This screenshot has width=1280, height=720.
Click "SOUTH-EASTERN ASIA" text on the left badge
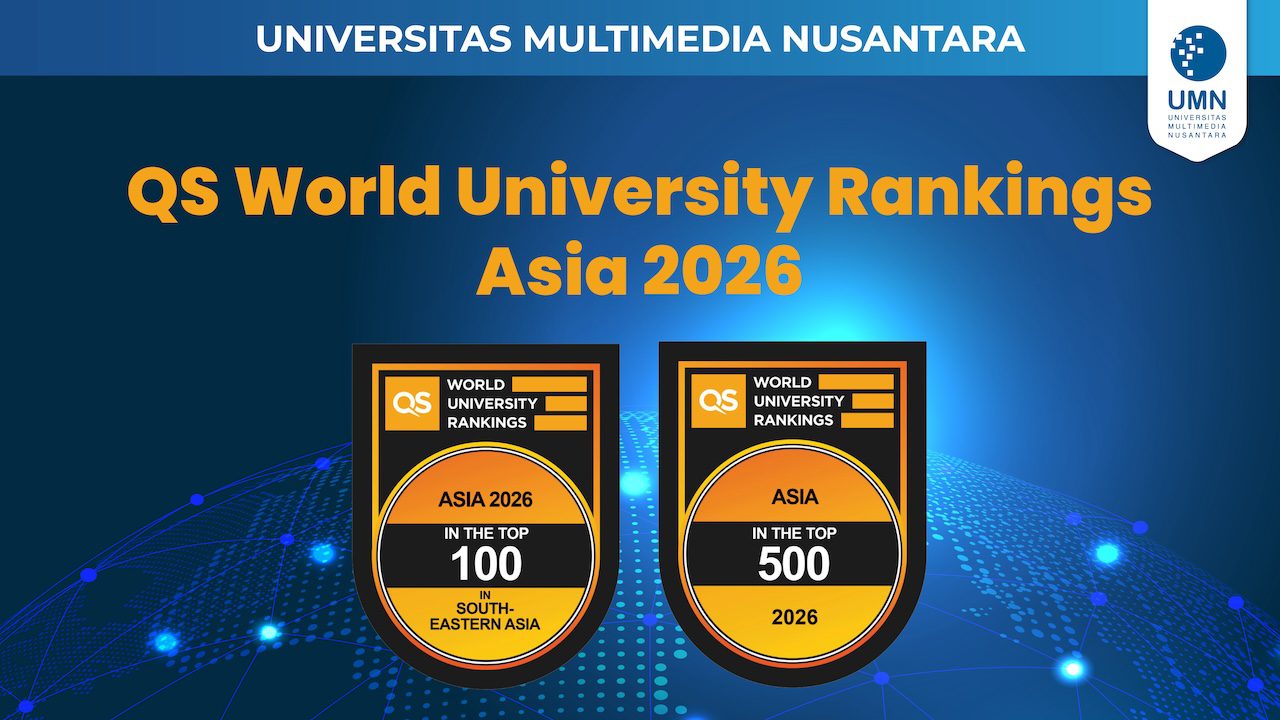(486, 615)
